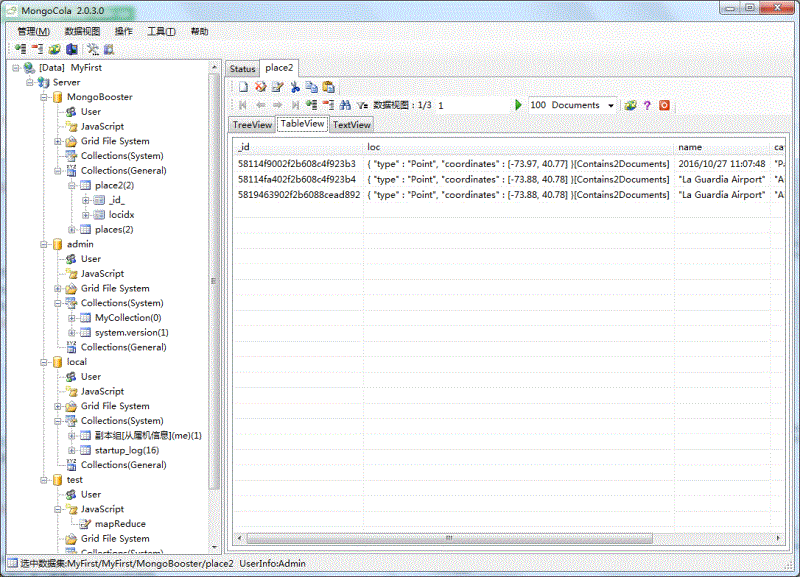Viewport: 800px width, 577px height.
Task: Click the horizontal scrollbar of the table
Action: (x=449, y=538)
